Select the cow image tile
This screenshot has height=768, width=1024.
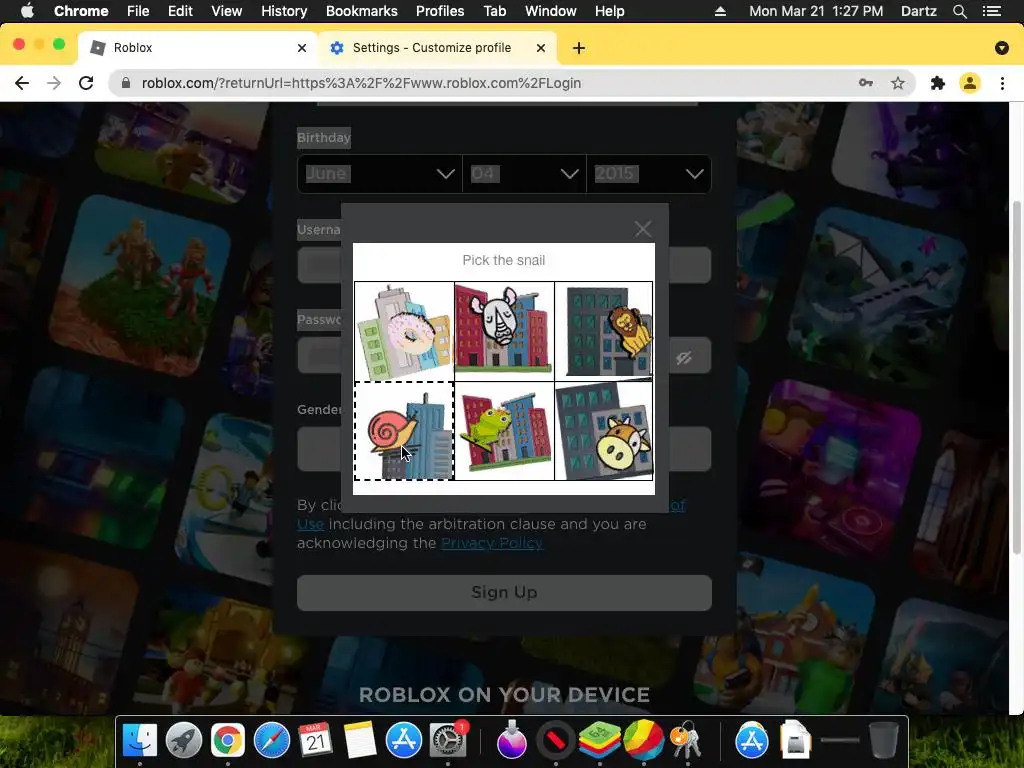click(x=603, y=431)
